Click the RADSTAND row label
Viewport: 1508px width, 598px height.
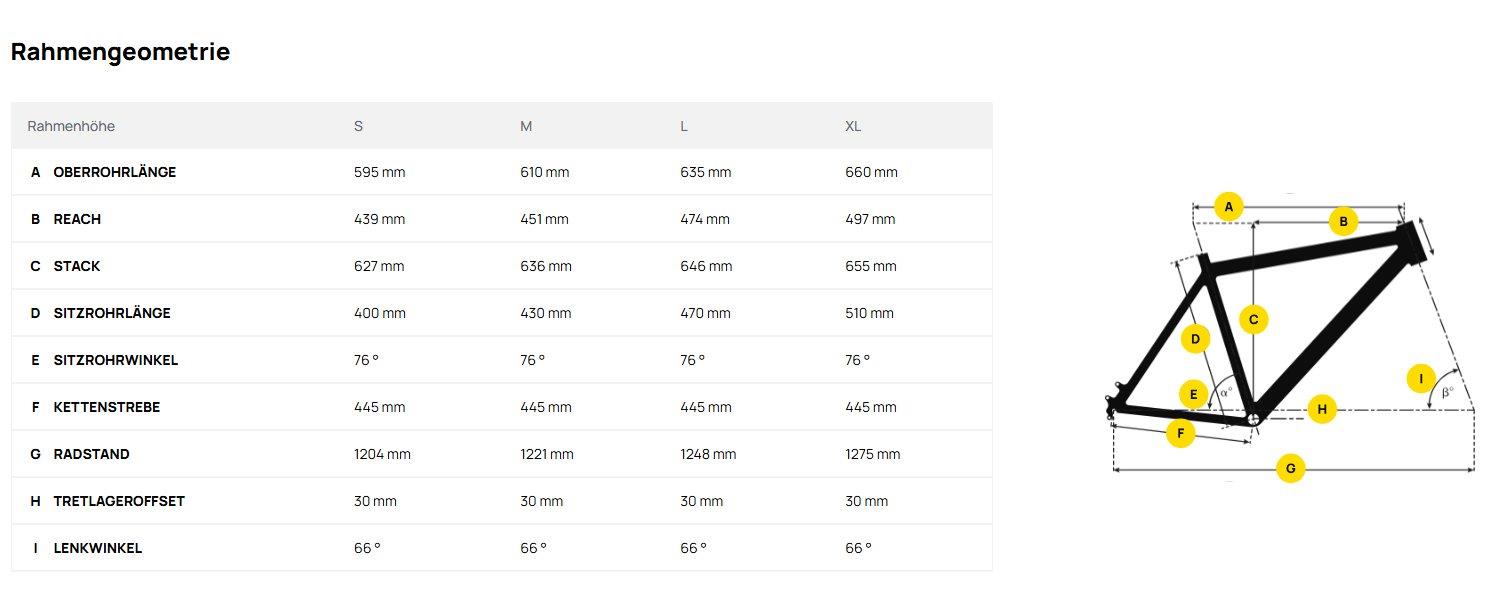click(91, 454)
